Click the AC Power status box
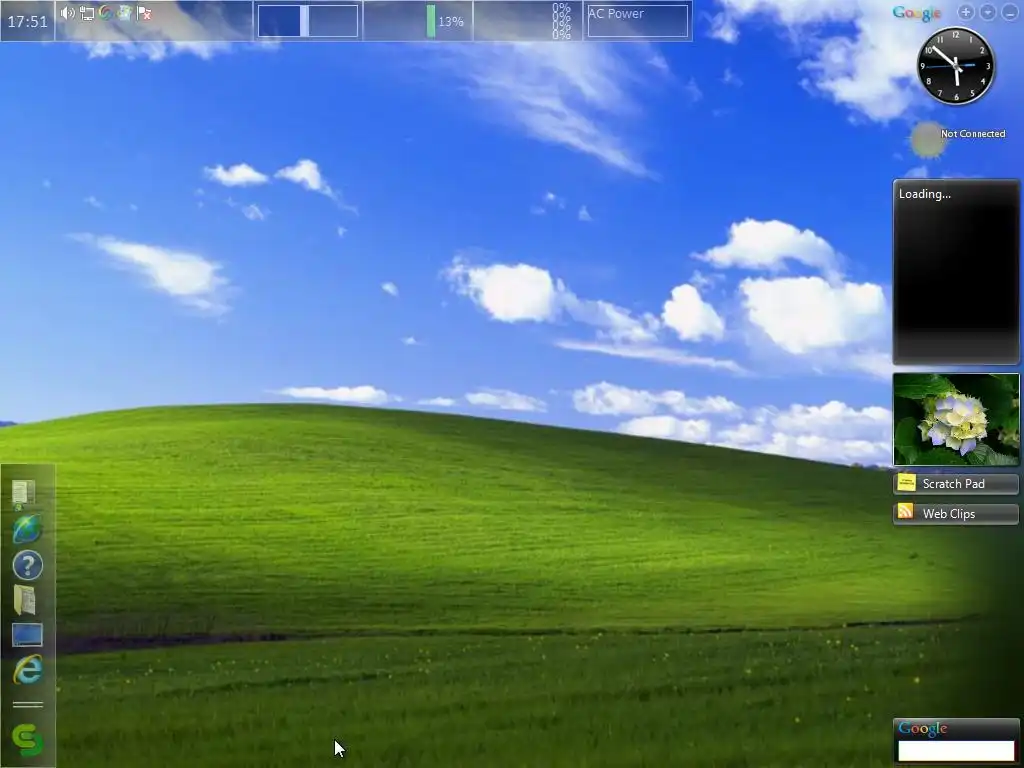The height and width of the screenshot is (768, 1024). (x=637, y=21)
